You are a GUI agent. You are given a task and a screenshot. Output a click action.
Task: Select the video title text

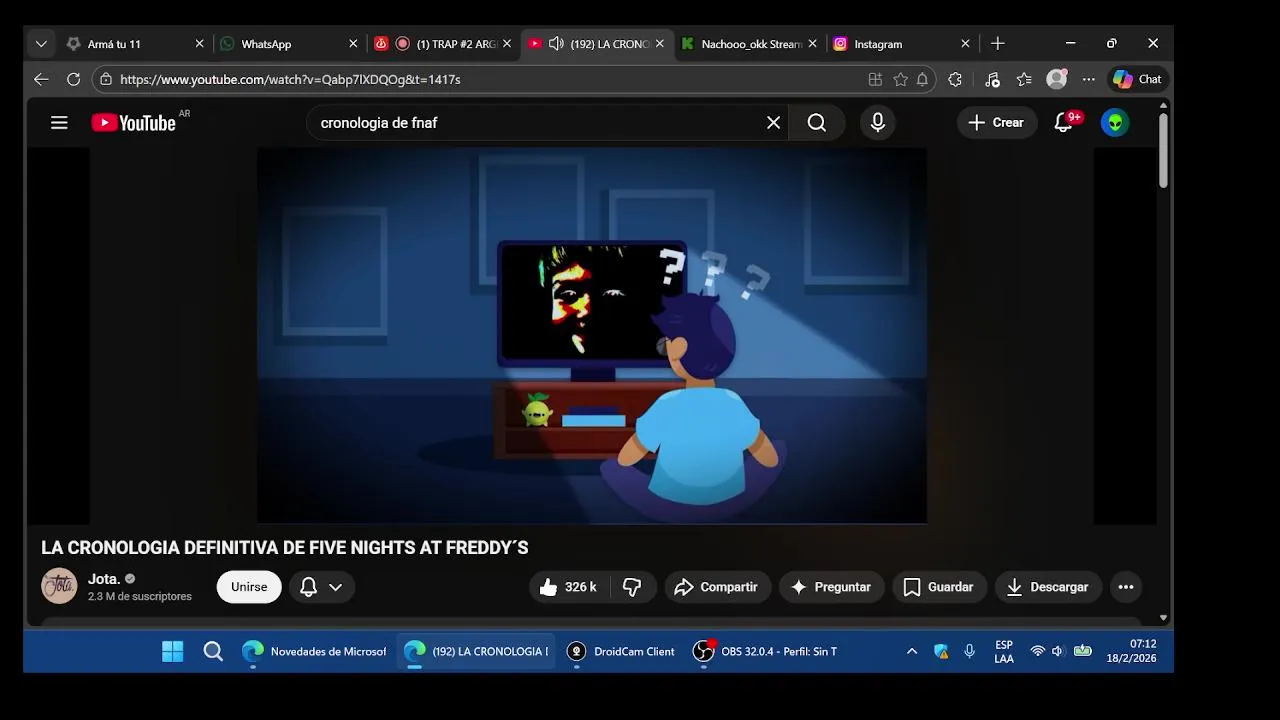(x=284, y=548)
